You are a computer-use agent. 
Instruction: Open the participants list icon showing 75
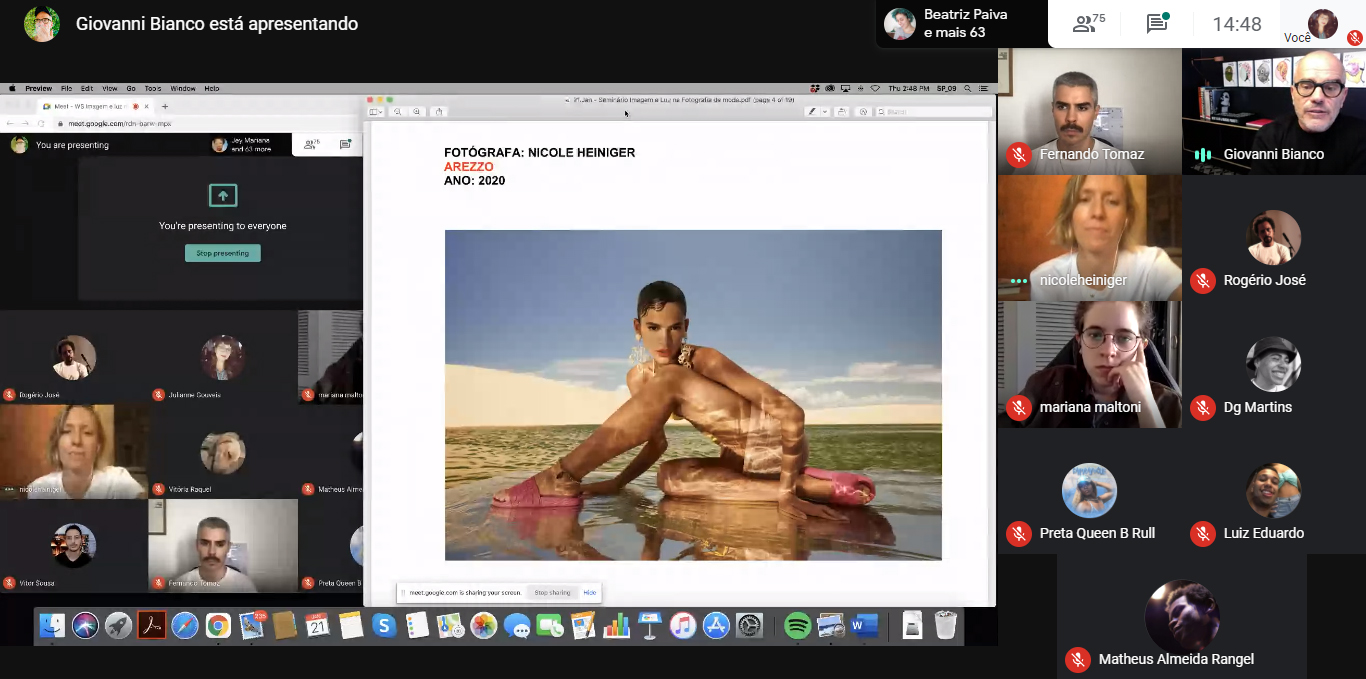coord(1088,24)
